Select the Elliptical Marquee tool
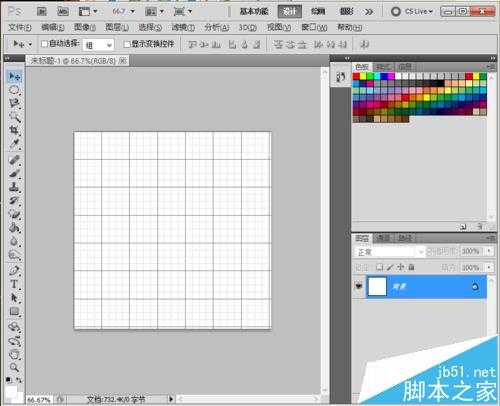Viewport: 500px width, 406px height. (x=14, y=90)
